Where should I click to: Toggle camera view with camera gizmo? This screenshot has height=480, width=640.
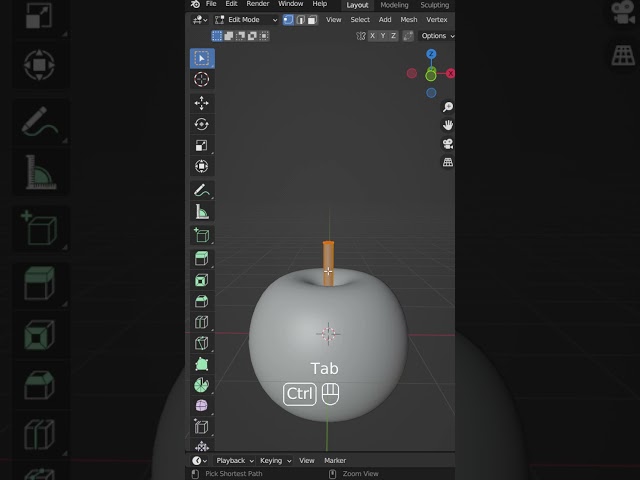[448, 144]
